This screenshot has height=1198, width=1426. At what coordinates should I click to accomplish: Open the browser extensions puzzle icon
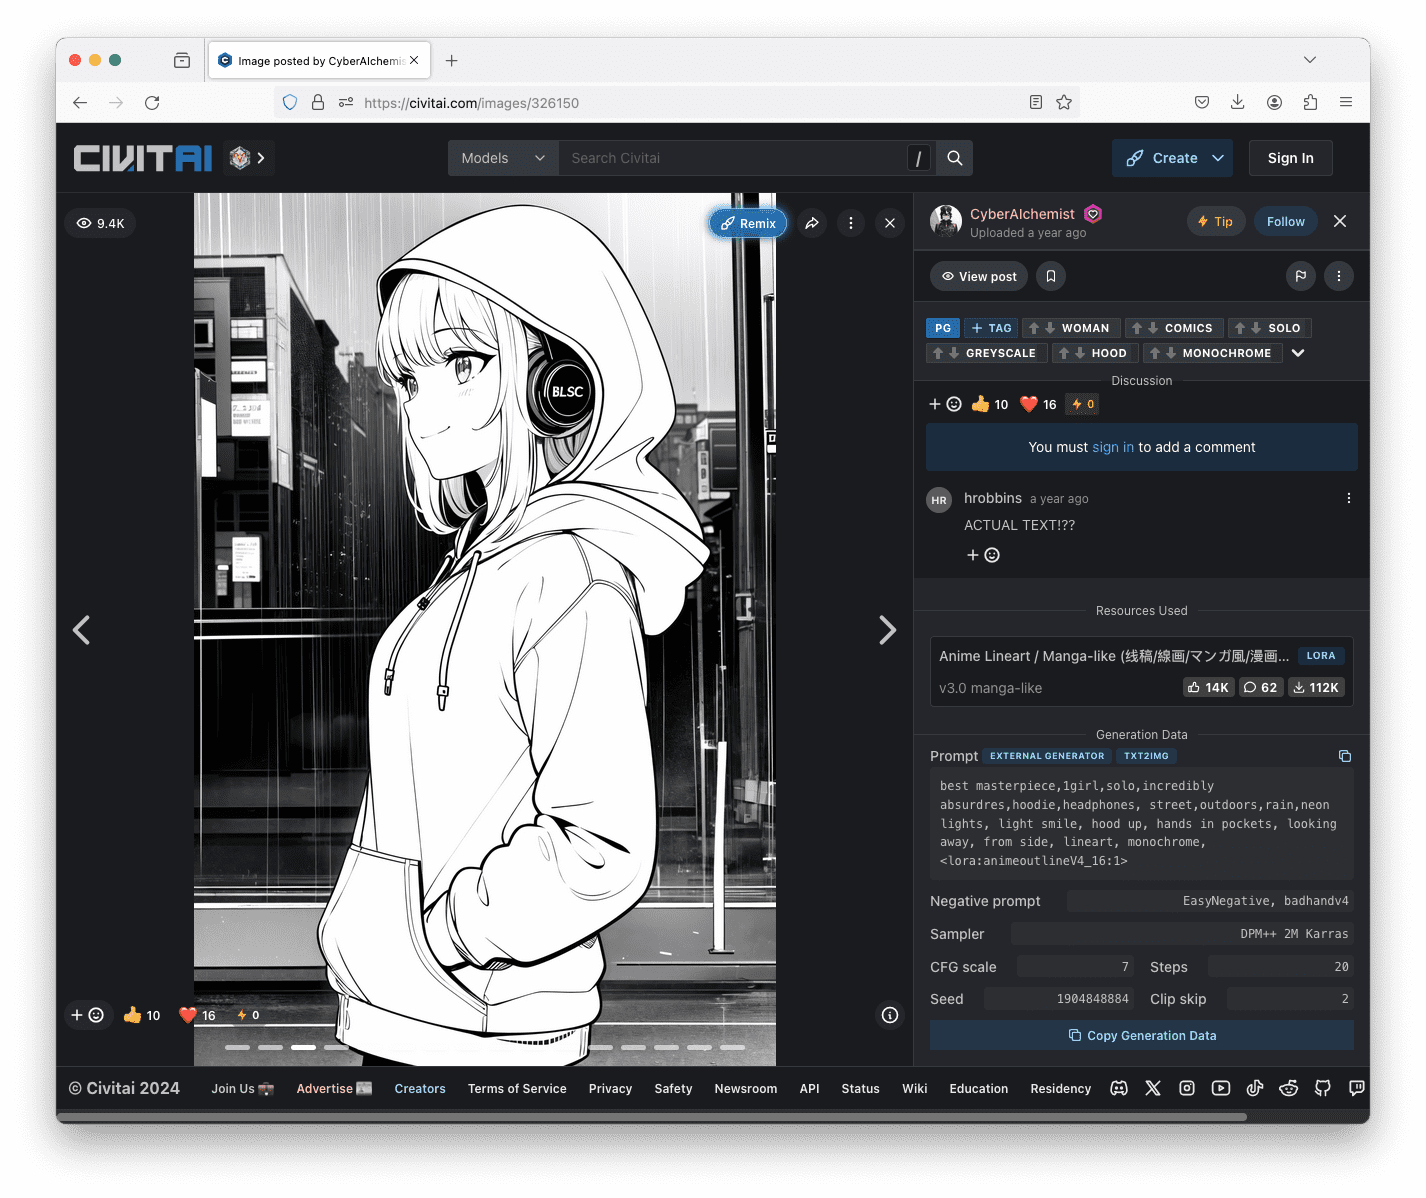pyautogui.click(x=1310, y=102)
